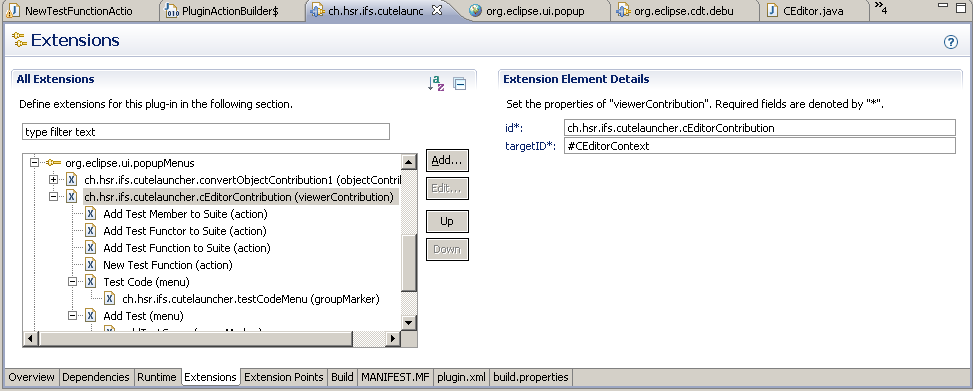Sort extensions alphabetically icon
Viewport: 973px width, 391px height.
(436, 83)
